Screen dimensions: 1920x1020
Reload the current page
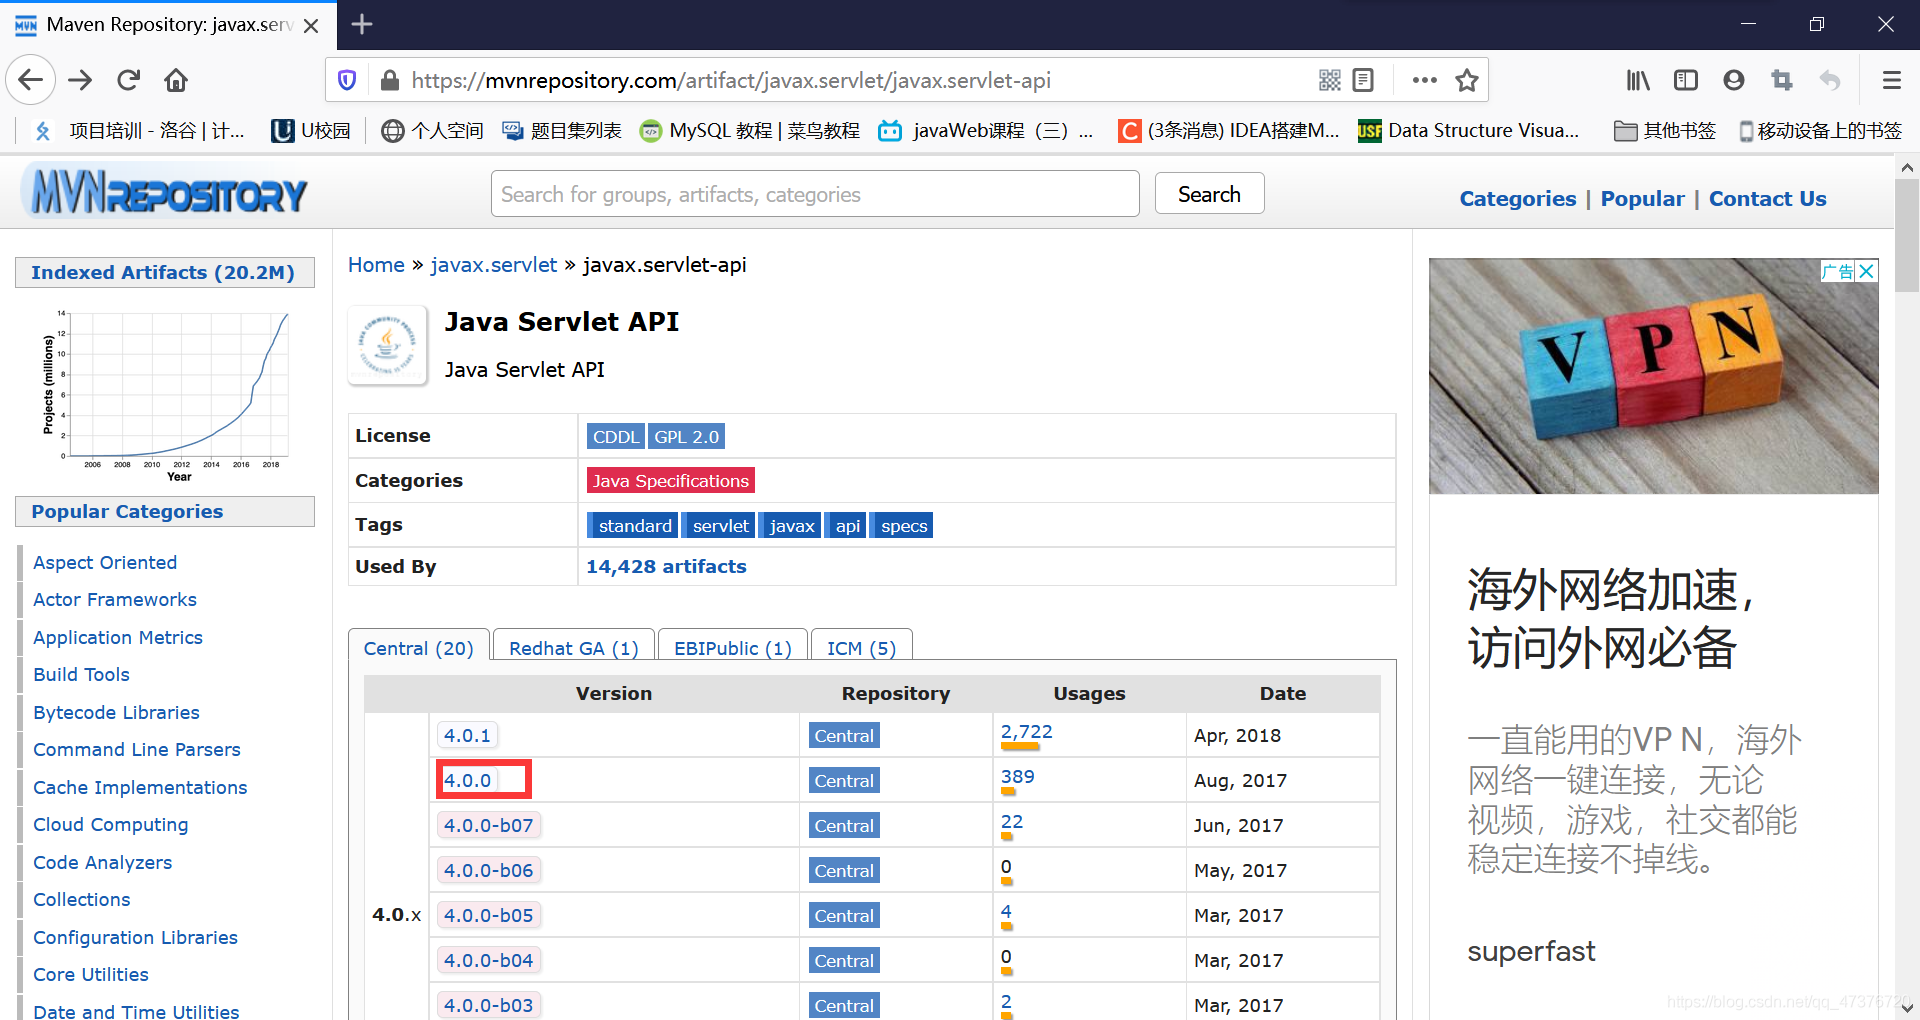[128, 80]
